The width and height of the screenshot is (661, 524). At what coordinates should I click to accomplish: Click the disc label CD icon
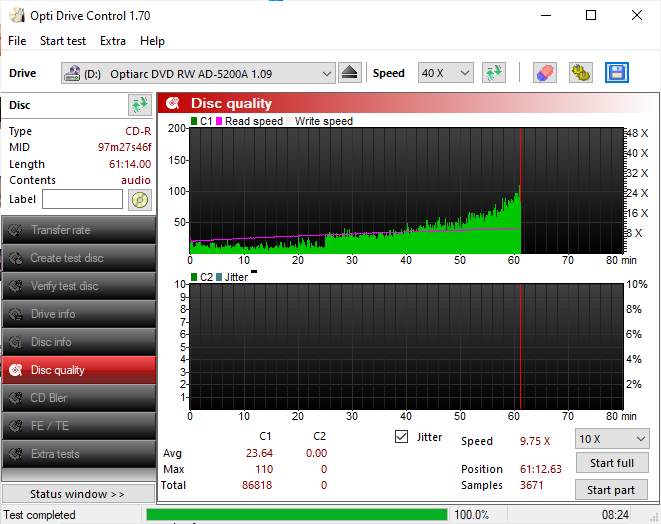140,200
